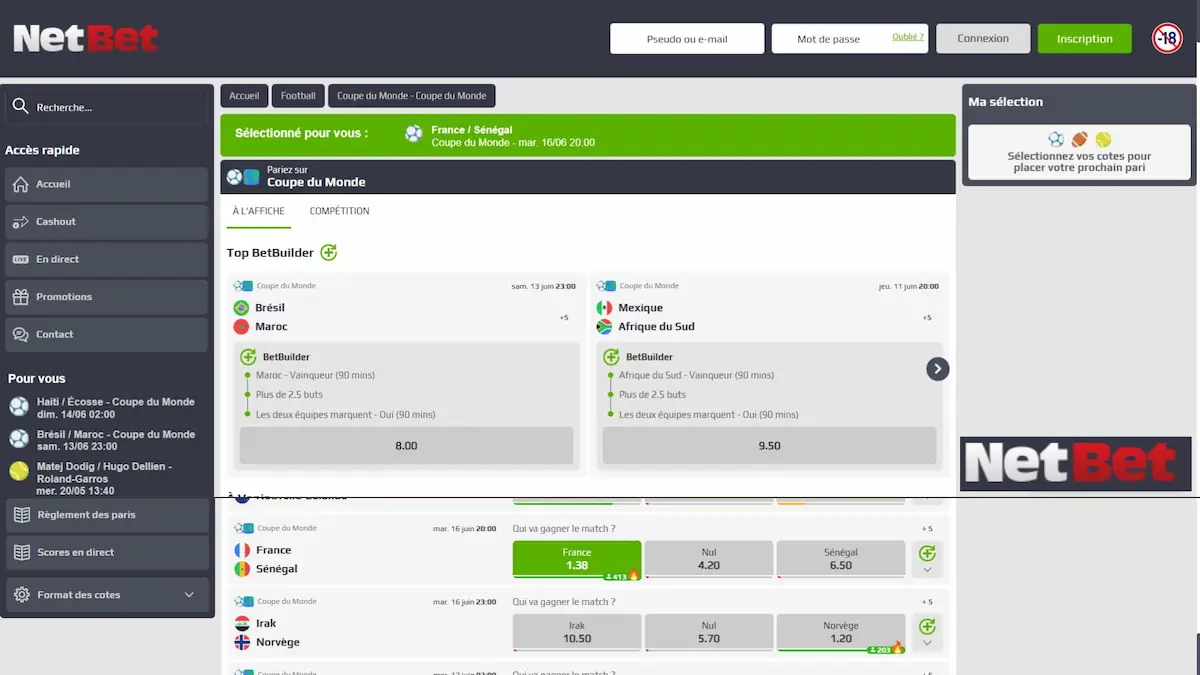Click the Brésil flag icon in BetBuilder card

click(241, 308)
